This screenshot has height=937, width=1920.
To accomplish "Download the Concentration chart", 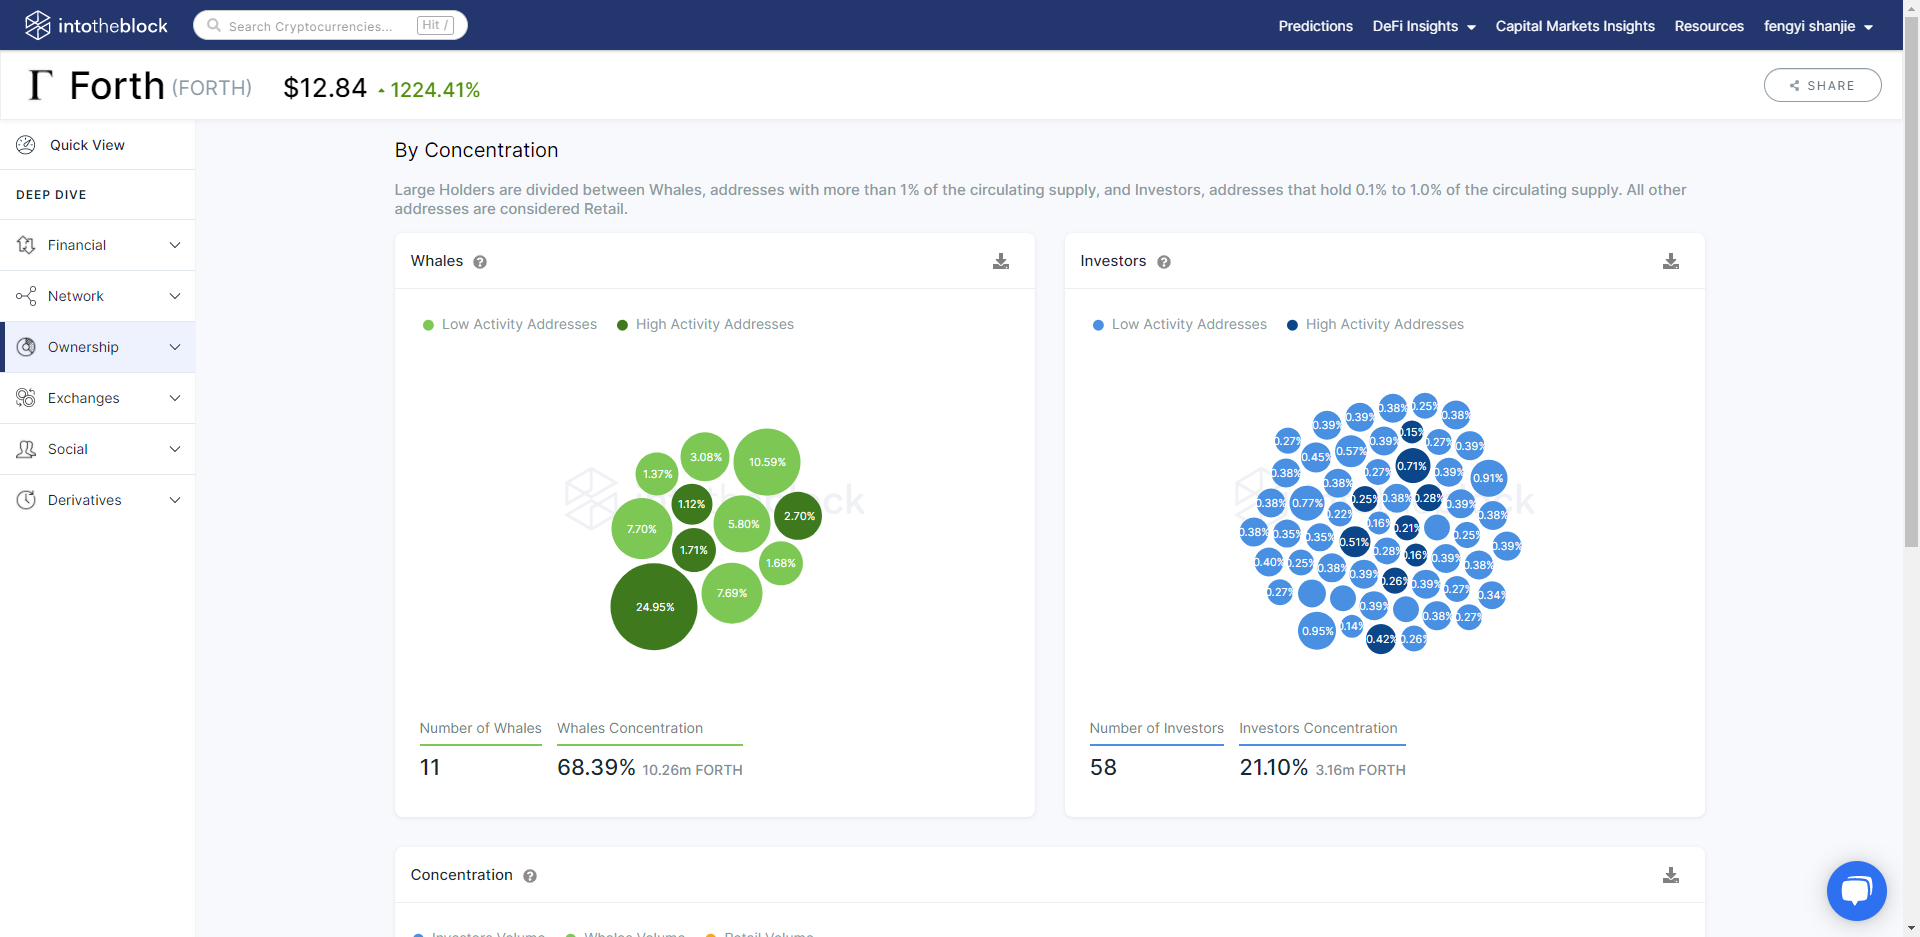I will pyautogui.click(x=1671, y=875).
